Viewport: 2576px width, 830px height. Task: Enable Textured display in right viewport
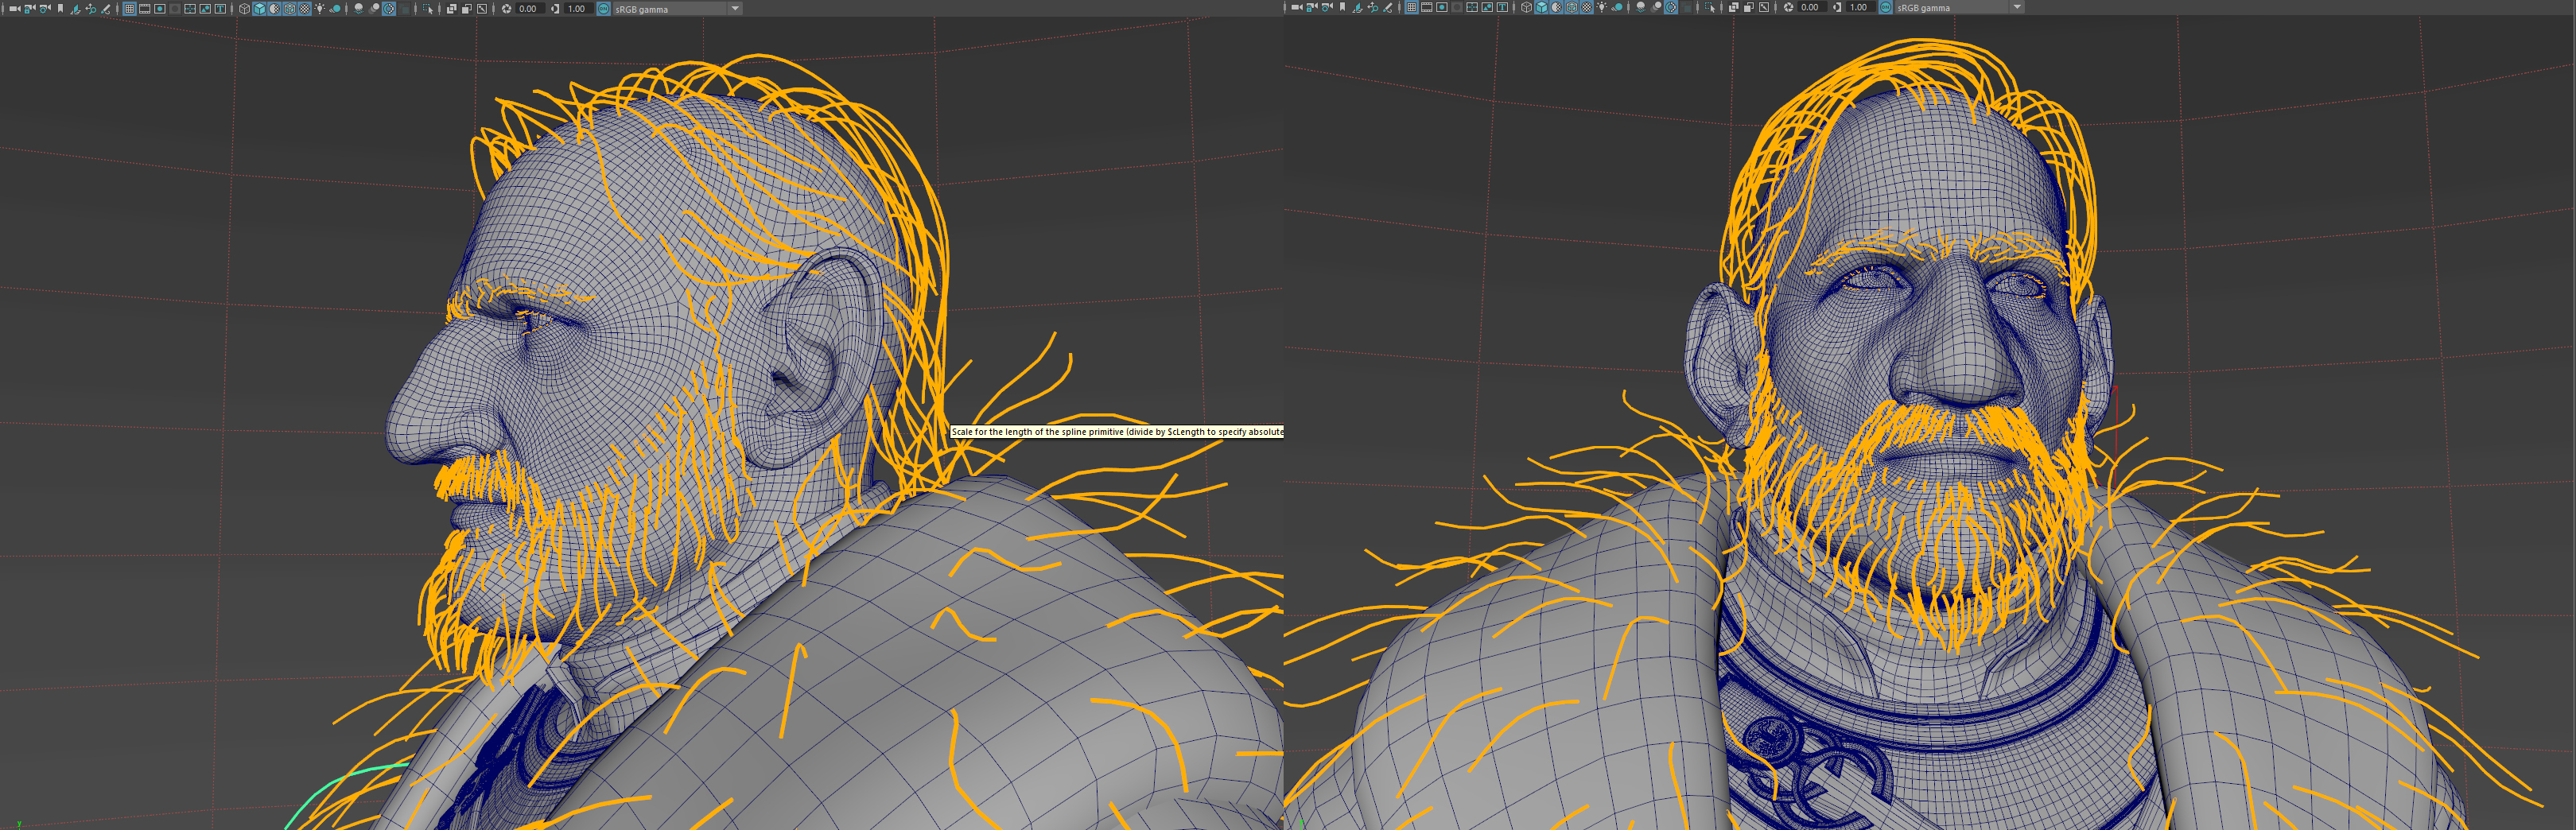click(x=1587, y=8)
